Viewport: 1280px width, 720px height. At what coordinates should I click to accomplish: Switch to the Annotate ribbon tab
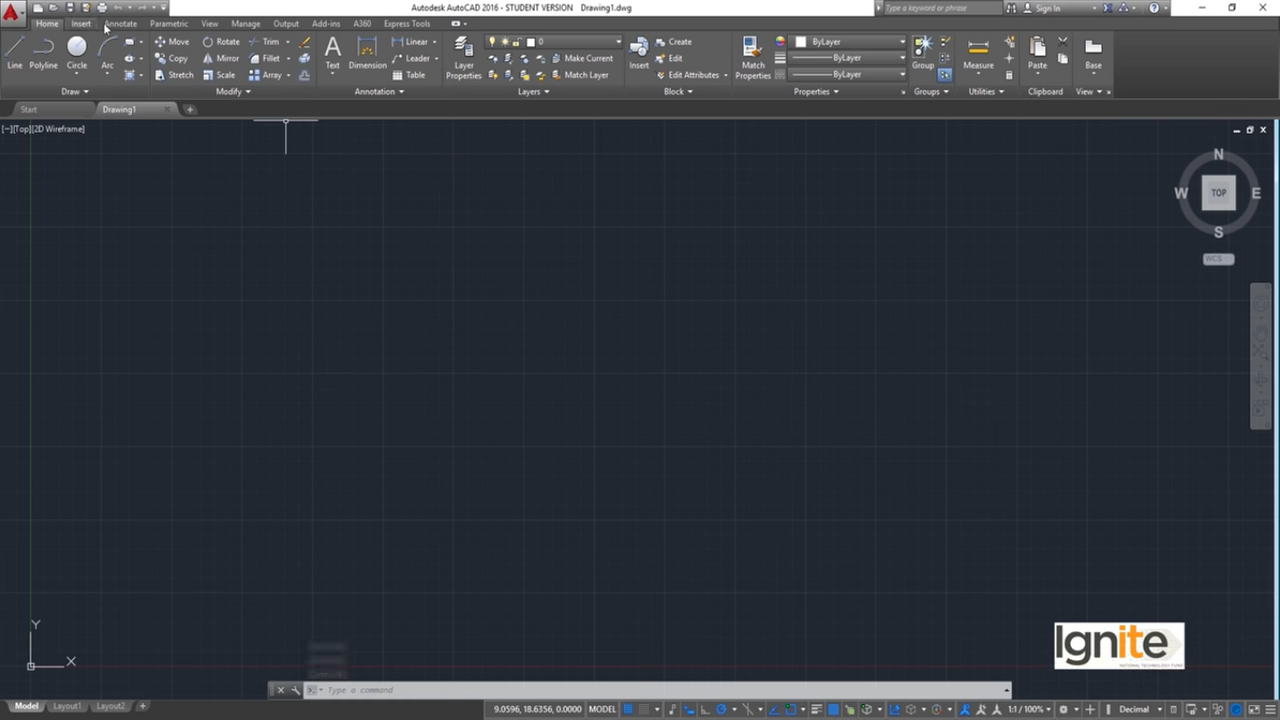[x=121, y=23]
